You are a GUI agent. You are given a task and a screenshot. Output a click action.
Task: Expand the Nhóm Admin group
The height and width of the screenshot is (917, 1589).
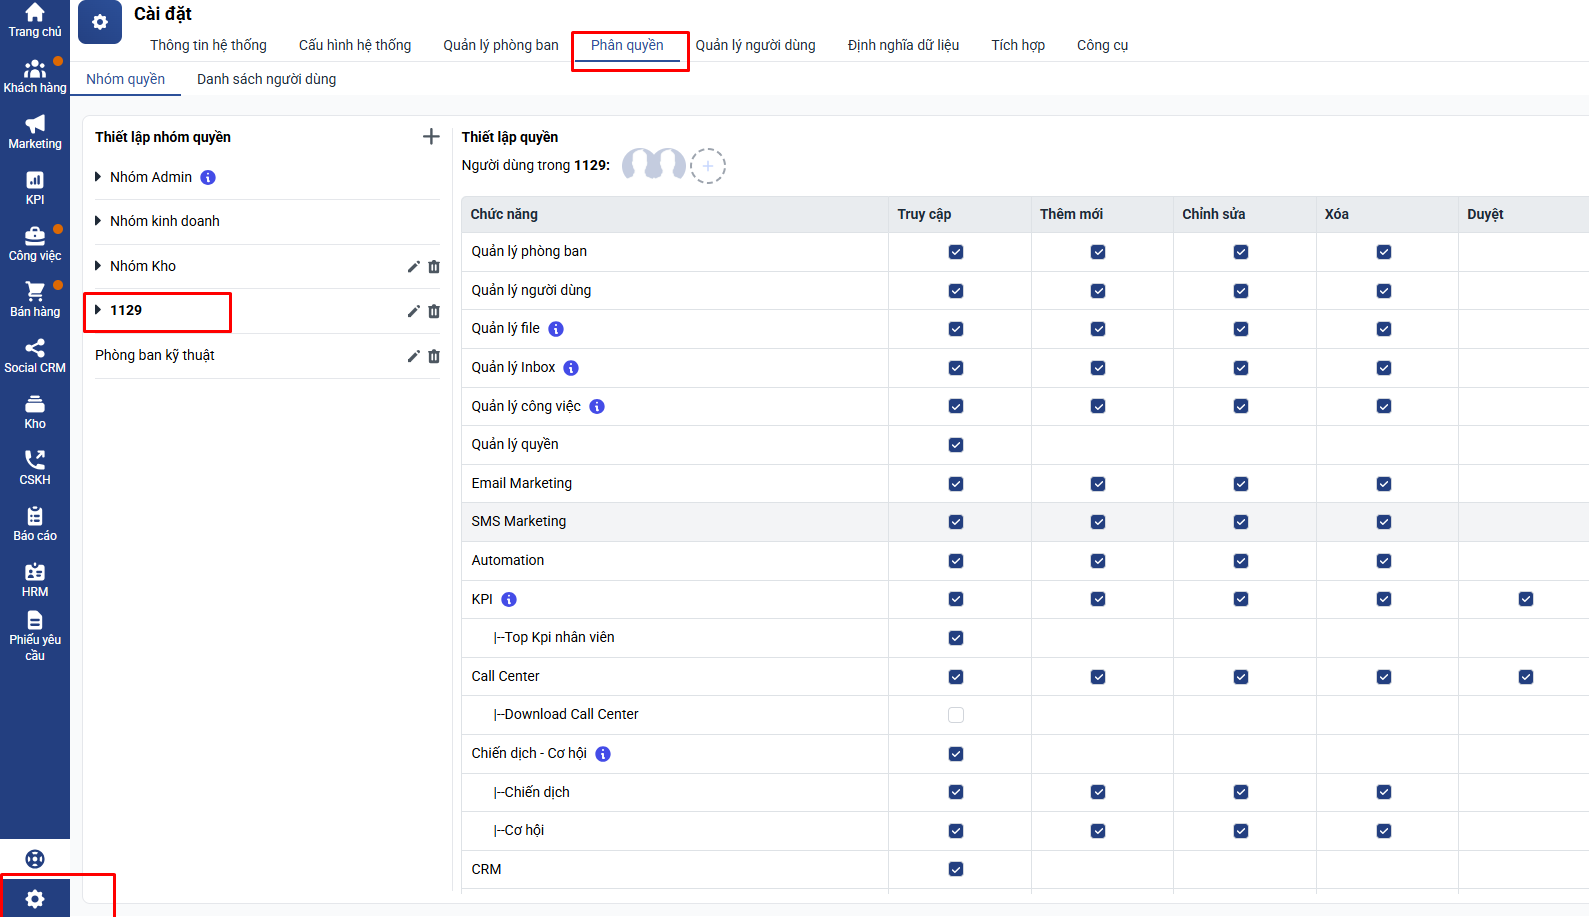pos(98,177)
